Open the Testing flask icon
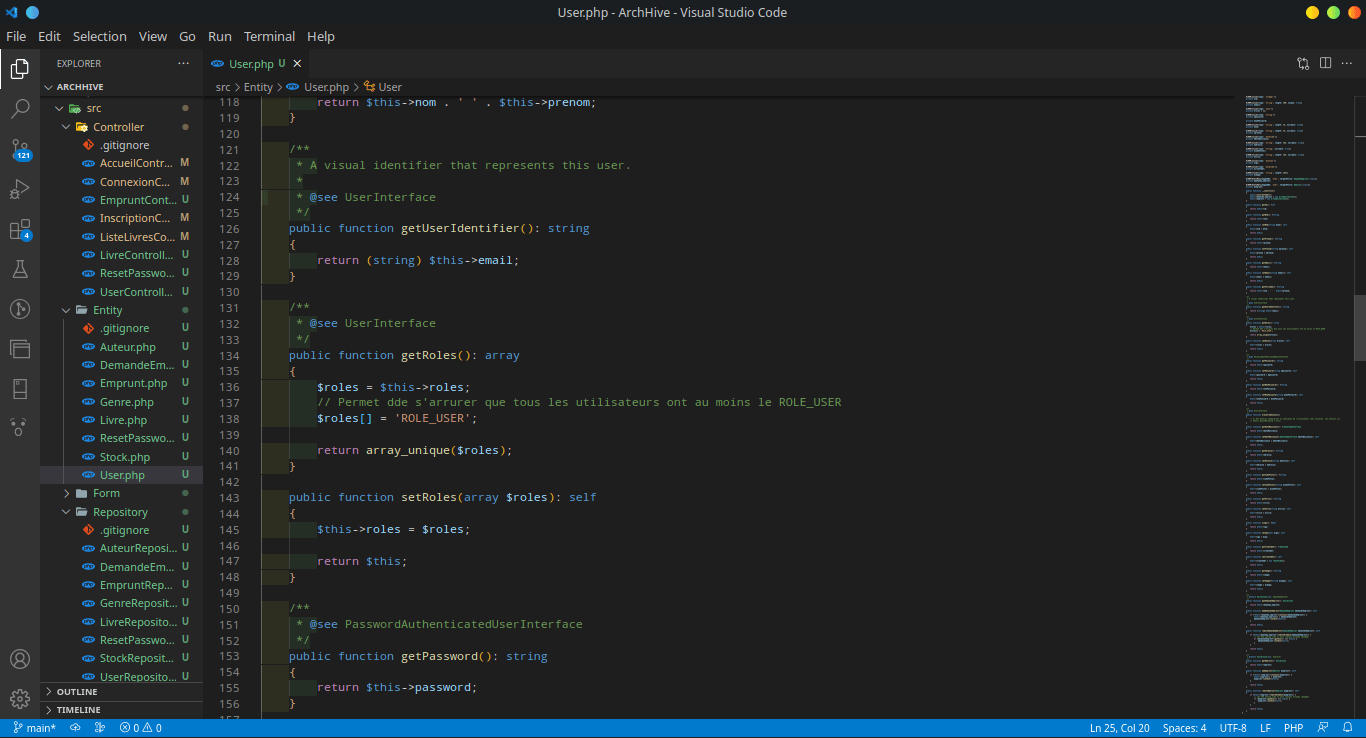This screenshot has width=1366, height=738. [x=20, y=269]
